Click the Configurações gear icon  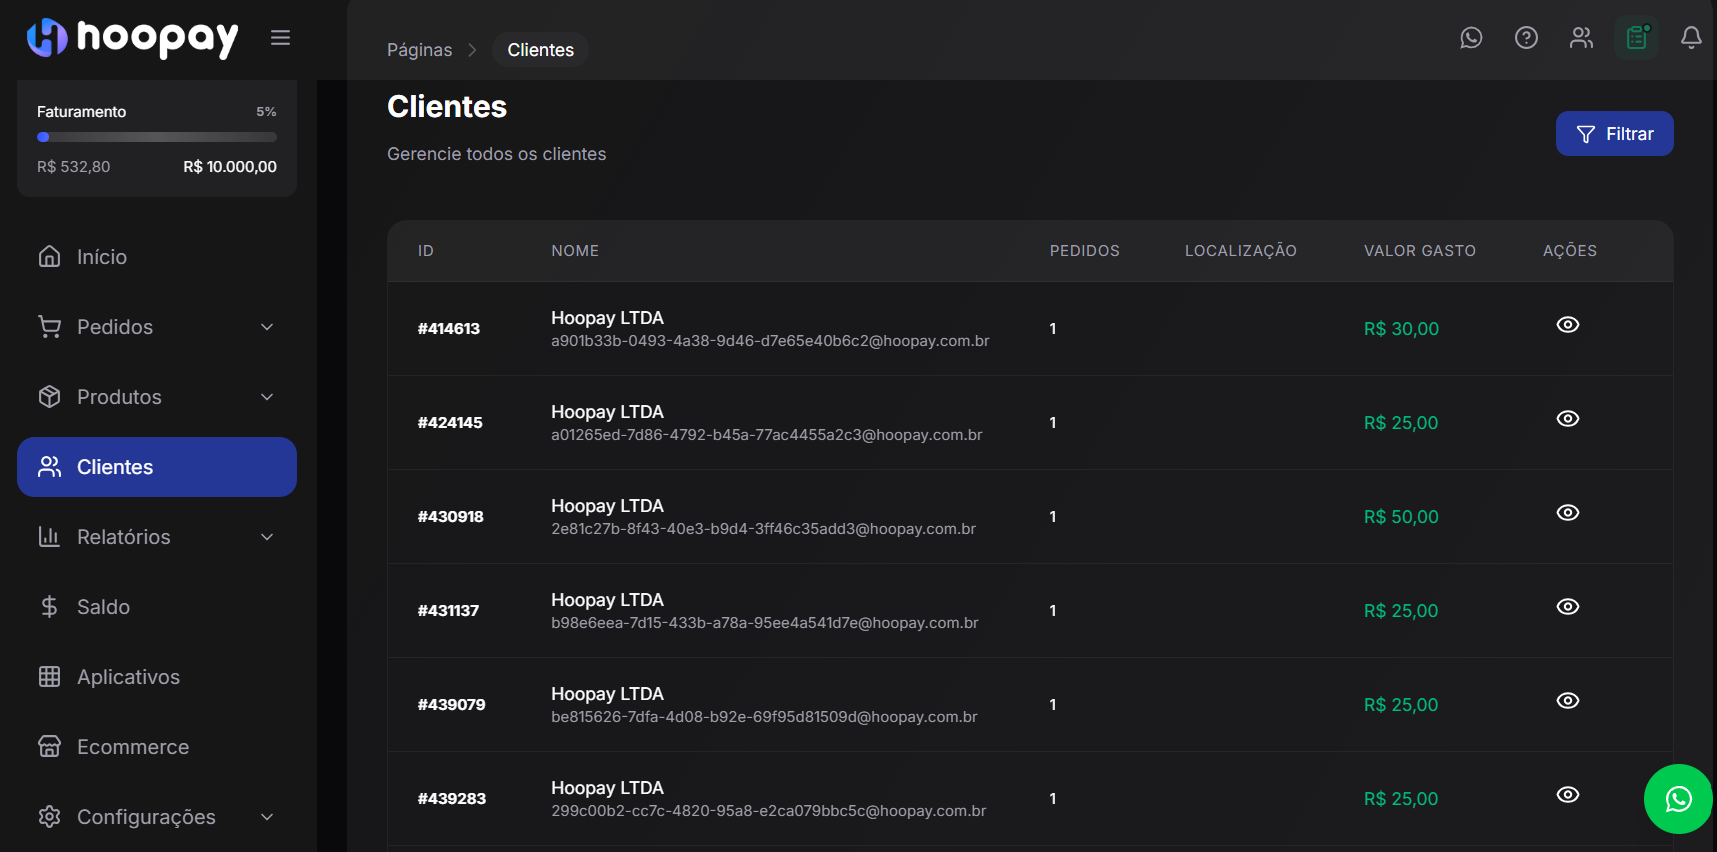49,817
